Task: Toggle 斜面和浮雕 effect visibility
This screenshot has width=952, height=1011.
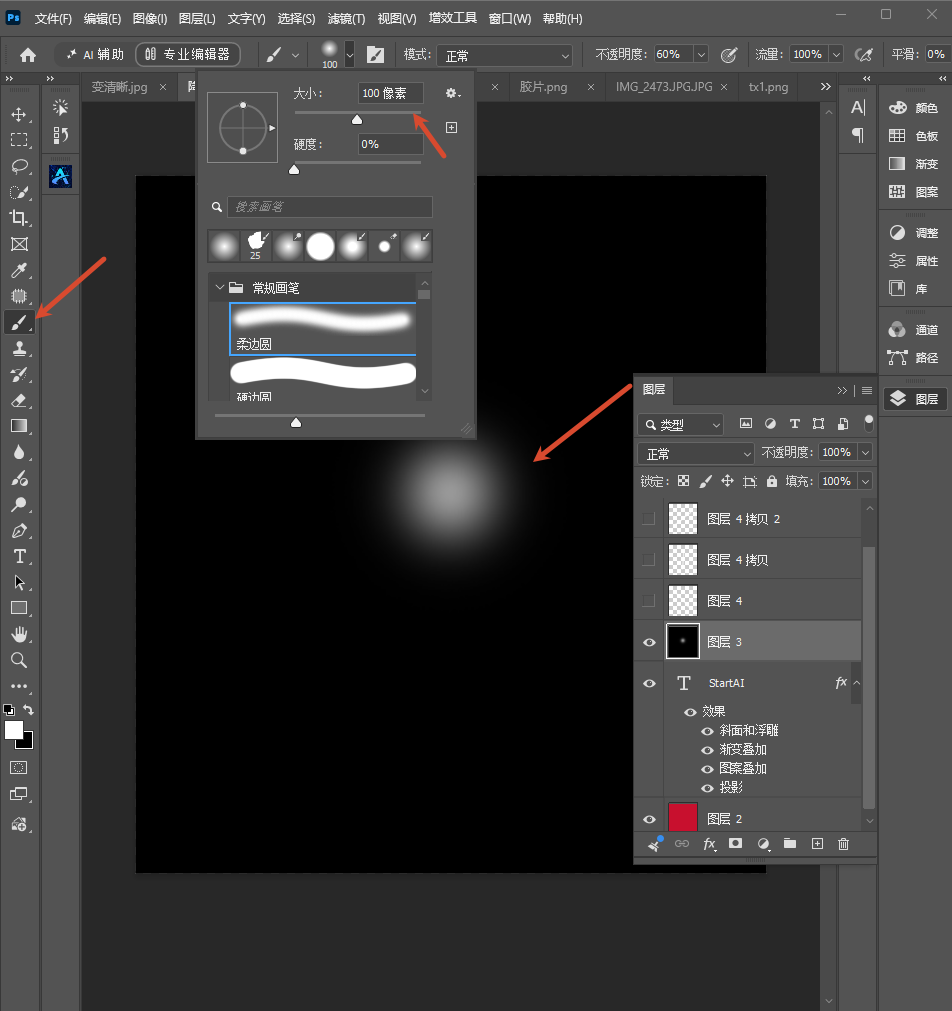Action: click(708, 731)
